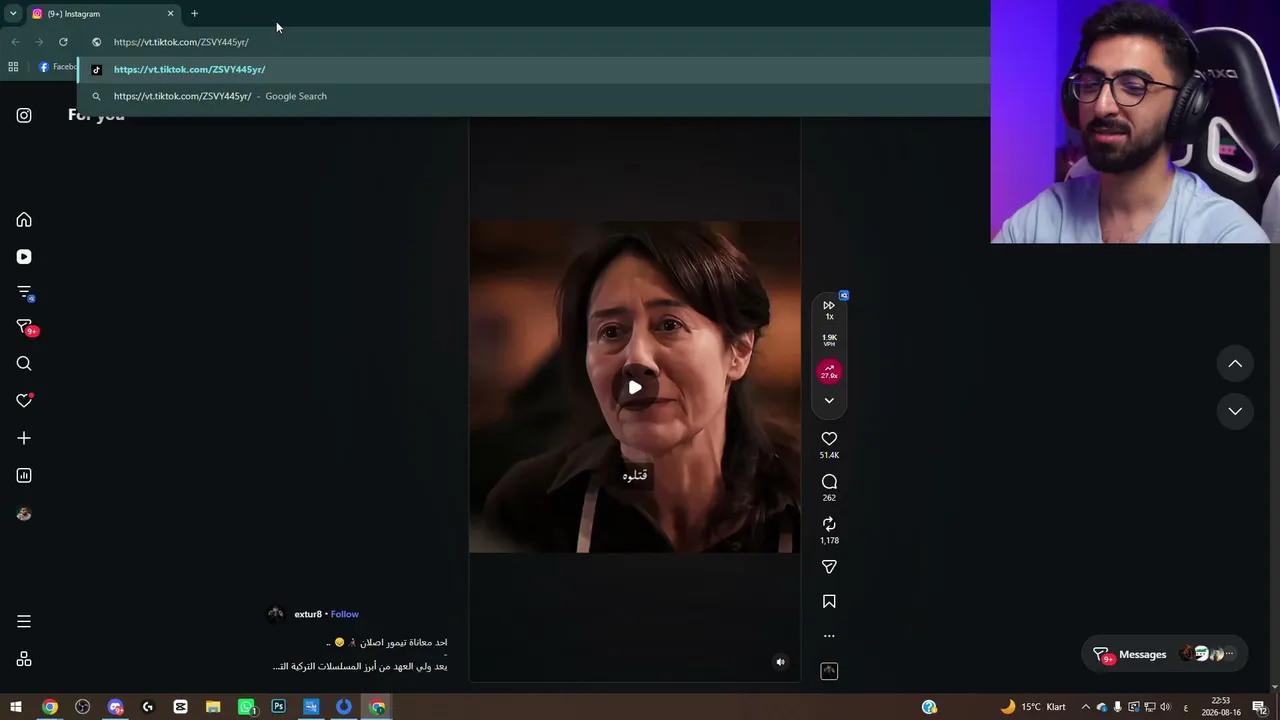
Task: Open the floating Messages panel
Action: 1164,654
